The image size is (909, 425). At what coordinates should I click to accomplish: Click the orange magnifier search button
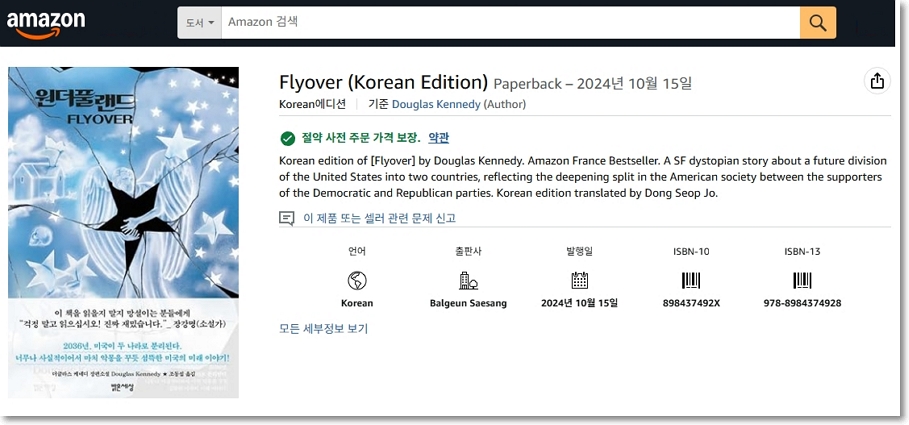pos(818,23)
